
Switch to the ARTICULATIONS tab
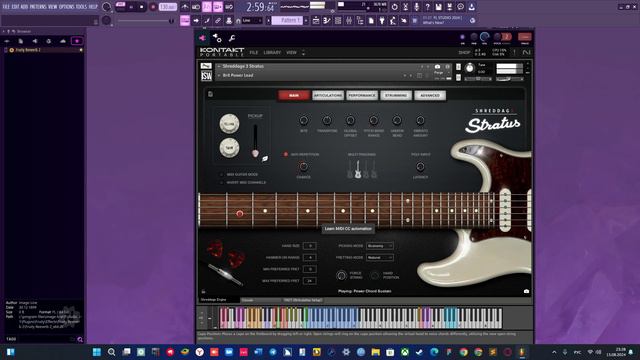(328, 96)
